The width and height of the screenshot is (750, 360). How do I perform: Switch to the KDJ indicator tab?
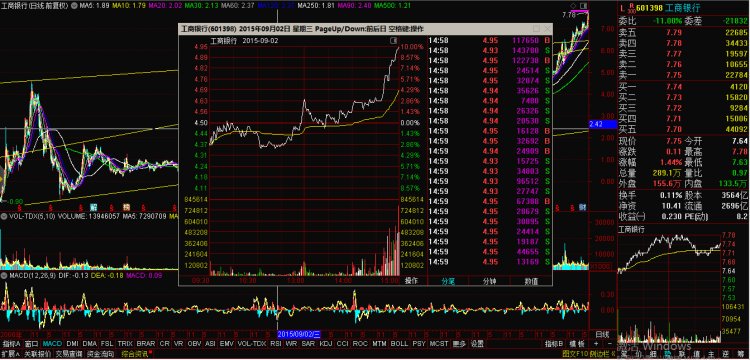point(326,344)
